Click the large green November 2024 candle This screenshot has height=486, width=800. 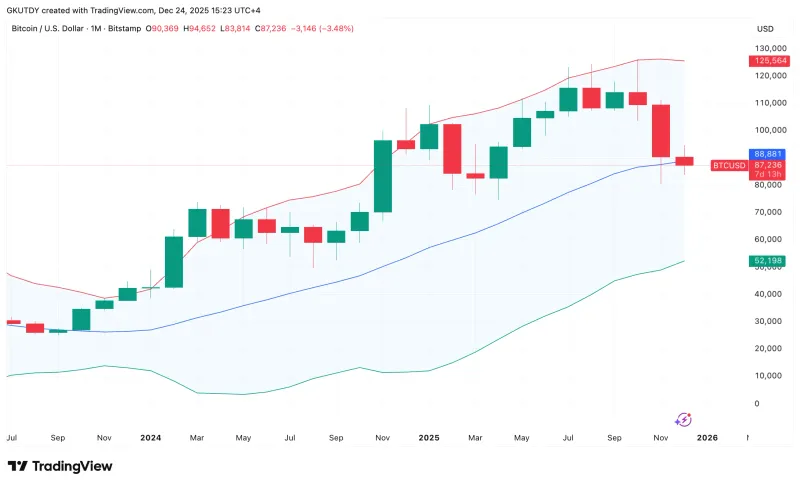pos(382,176)
